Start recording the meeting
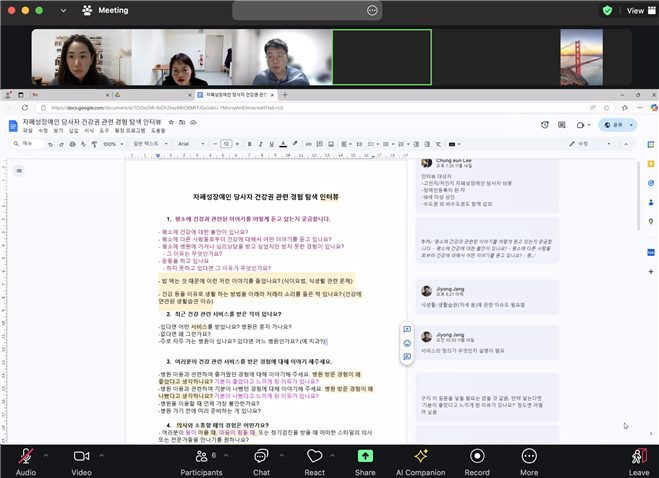The image size is (659, 478). [x=477, y=462]
